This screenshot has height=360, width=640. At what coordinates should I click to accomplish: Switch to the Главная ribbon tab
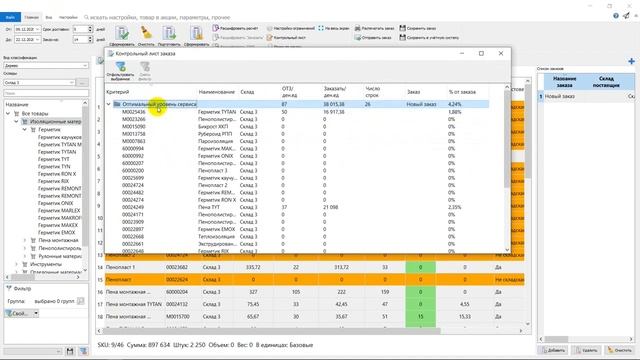point(31,17)
